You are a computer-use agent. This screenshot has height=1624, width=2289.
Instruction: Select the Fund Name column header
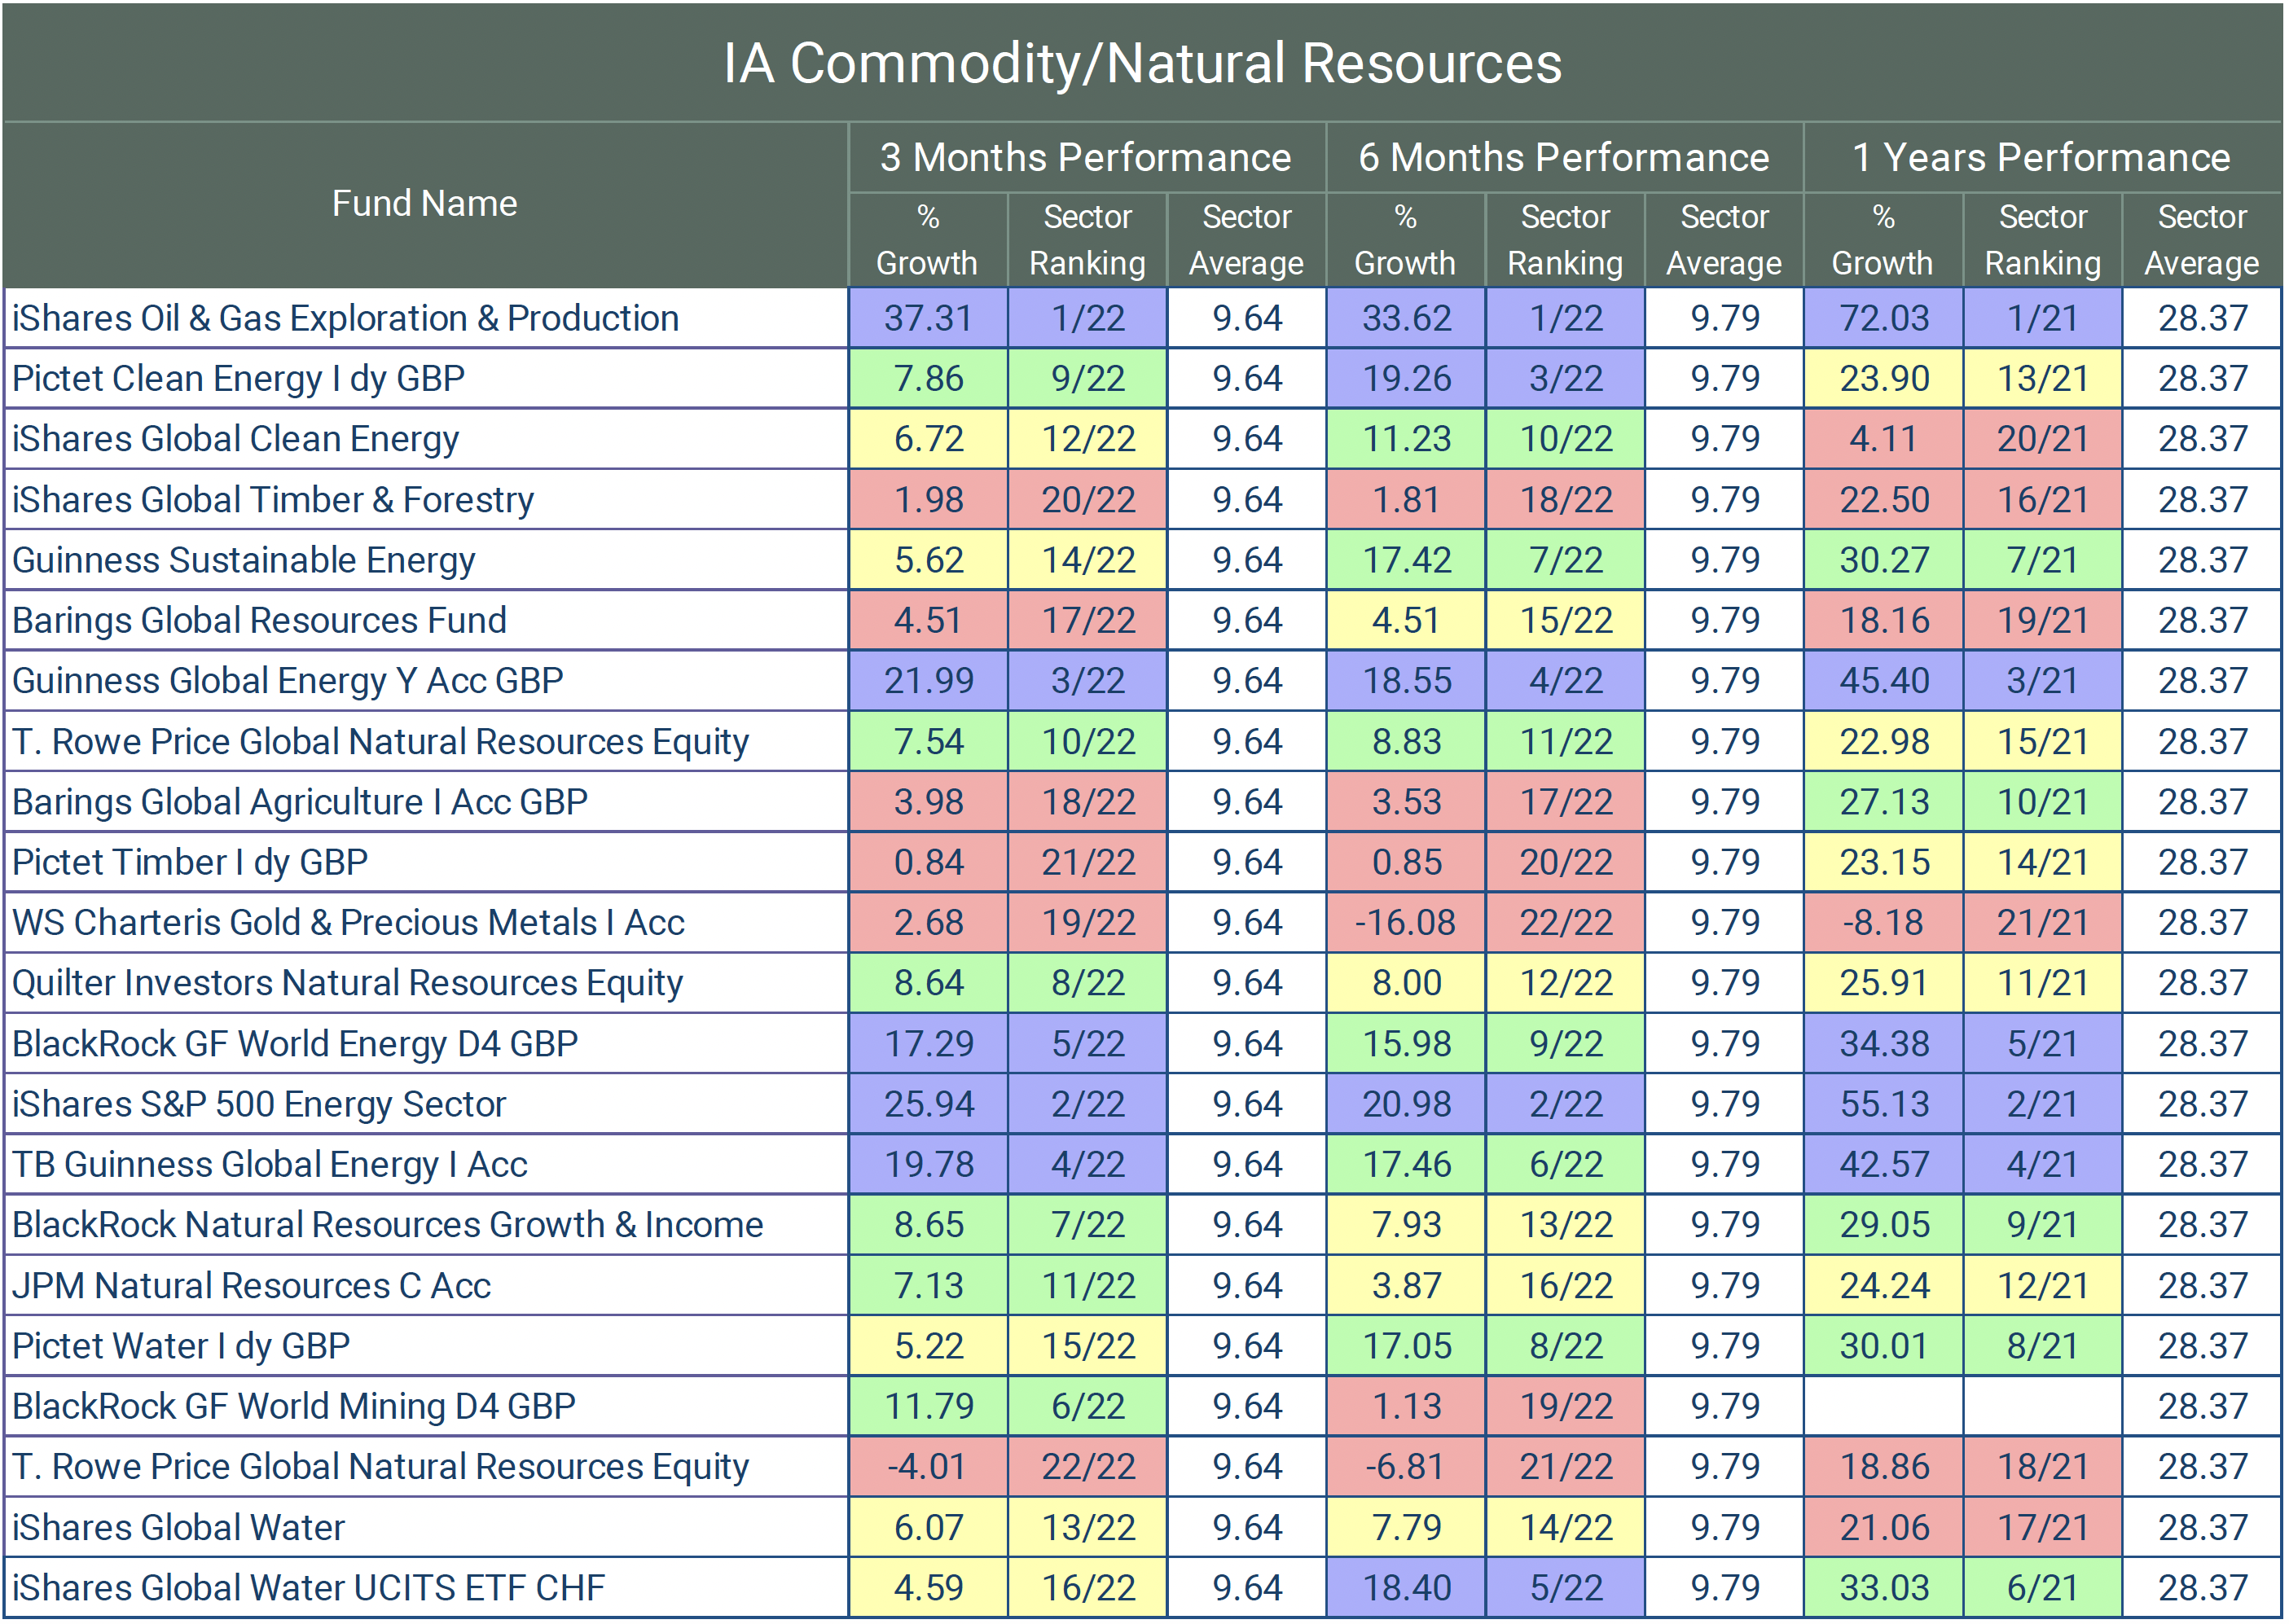424,204
